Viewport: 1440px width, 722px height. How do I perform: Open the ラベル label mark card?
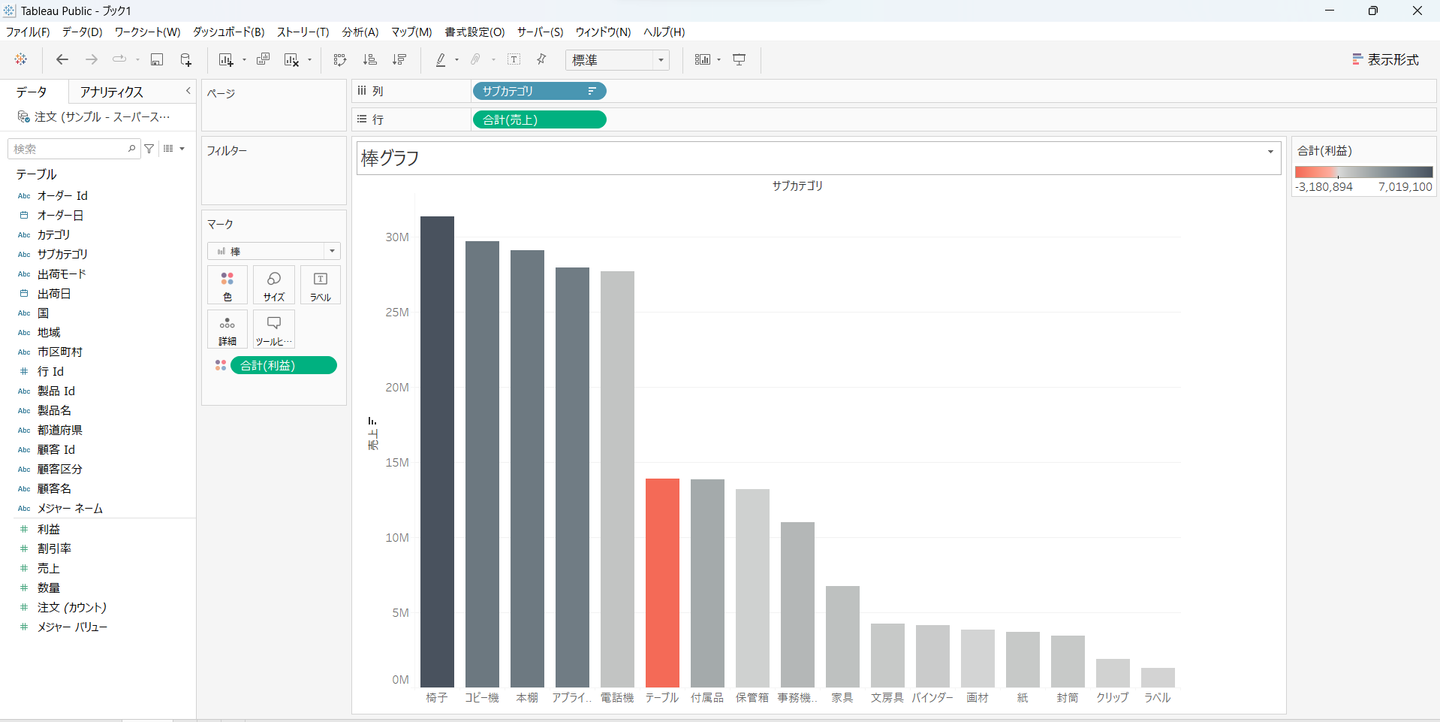click(x=320, y=285)
